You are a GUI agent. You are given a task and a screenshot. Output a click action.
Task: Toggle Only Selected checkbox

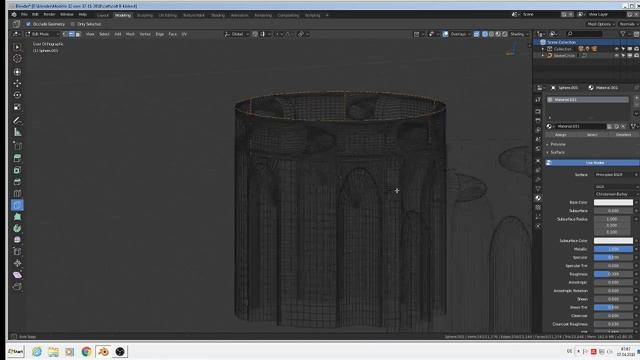pyautogui.click(x=73, y=24)
